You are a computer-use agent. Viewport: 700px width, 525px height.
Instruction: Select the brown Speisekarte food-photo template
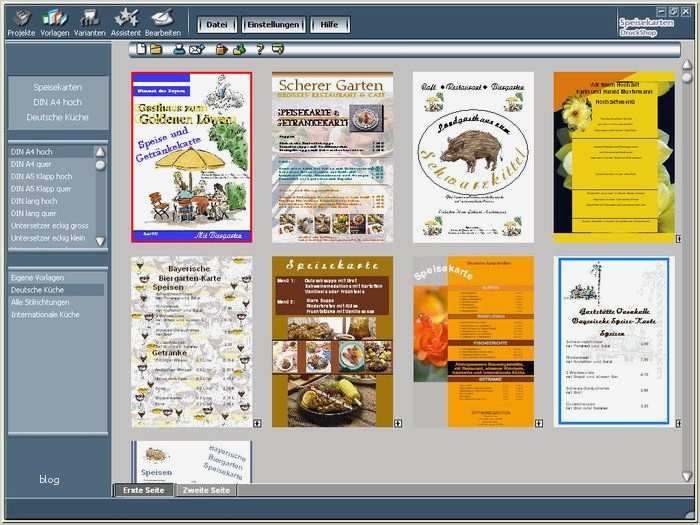(x=333, y=342)
